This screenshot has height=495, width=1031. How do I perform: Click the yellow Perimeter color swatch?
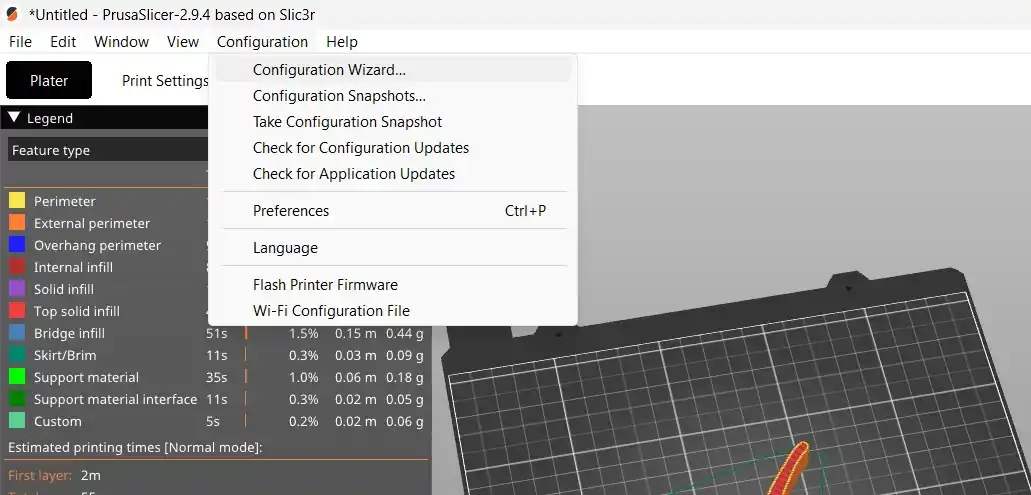point(17,201)
